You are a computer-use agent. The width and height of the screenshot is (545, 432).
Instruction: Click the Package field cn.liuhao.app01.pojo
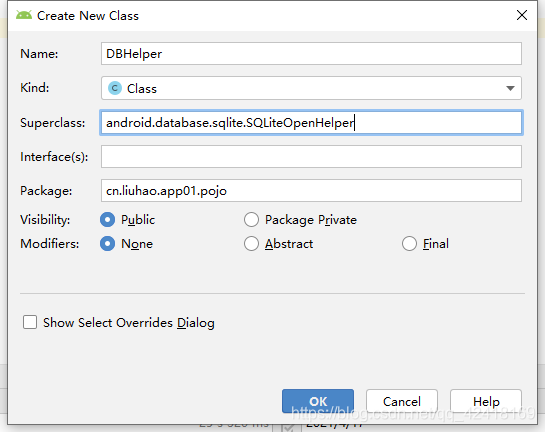tap(311, 190)
